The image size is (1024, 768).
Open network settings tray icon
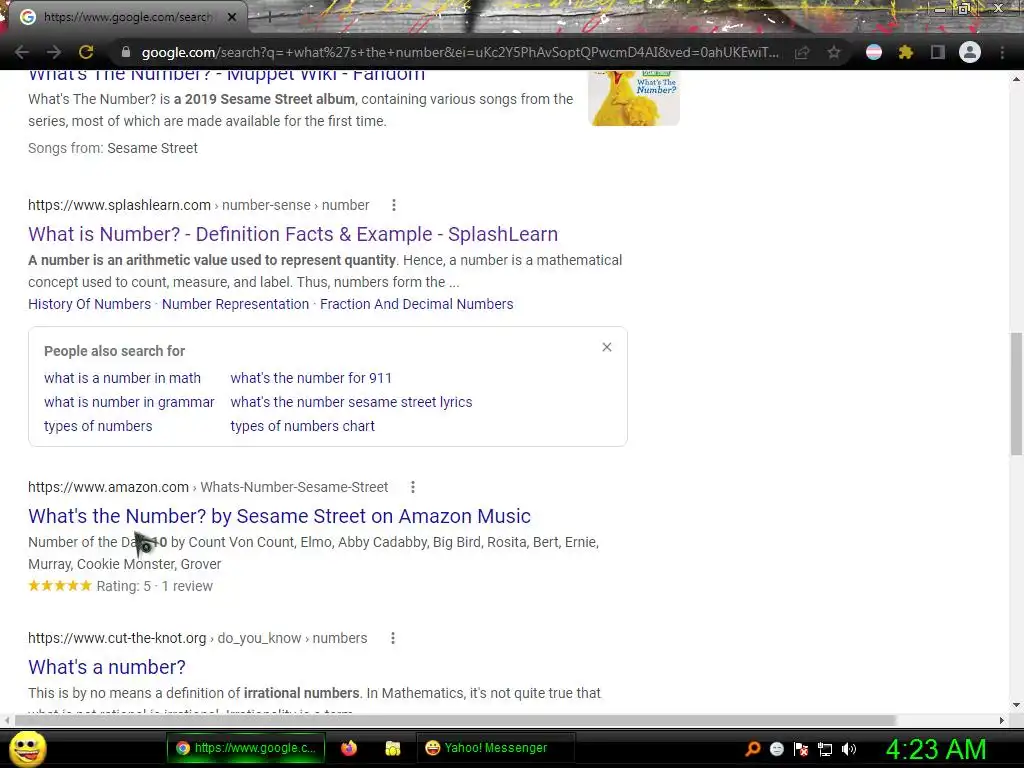(825, 749)
